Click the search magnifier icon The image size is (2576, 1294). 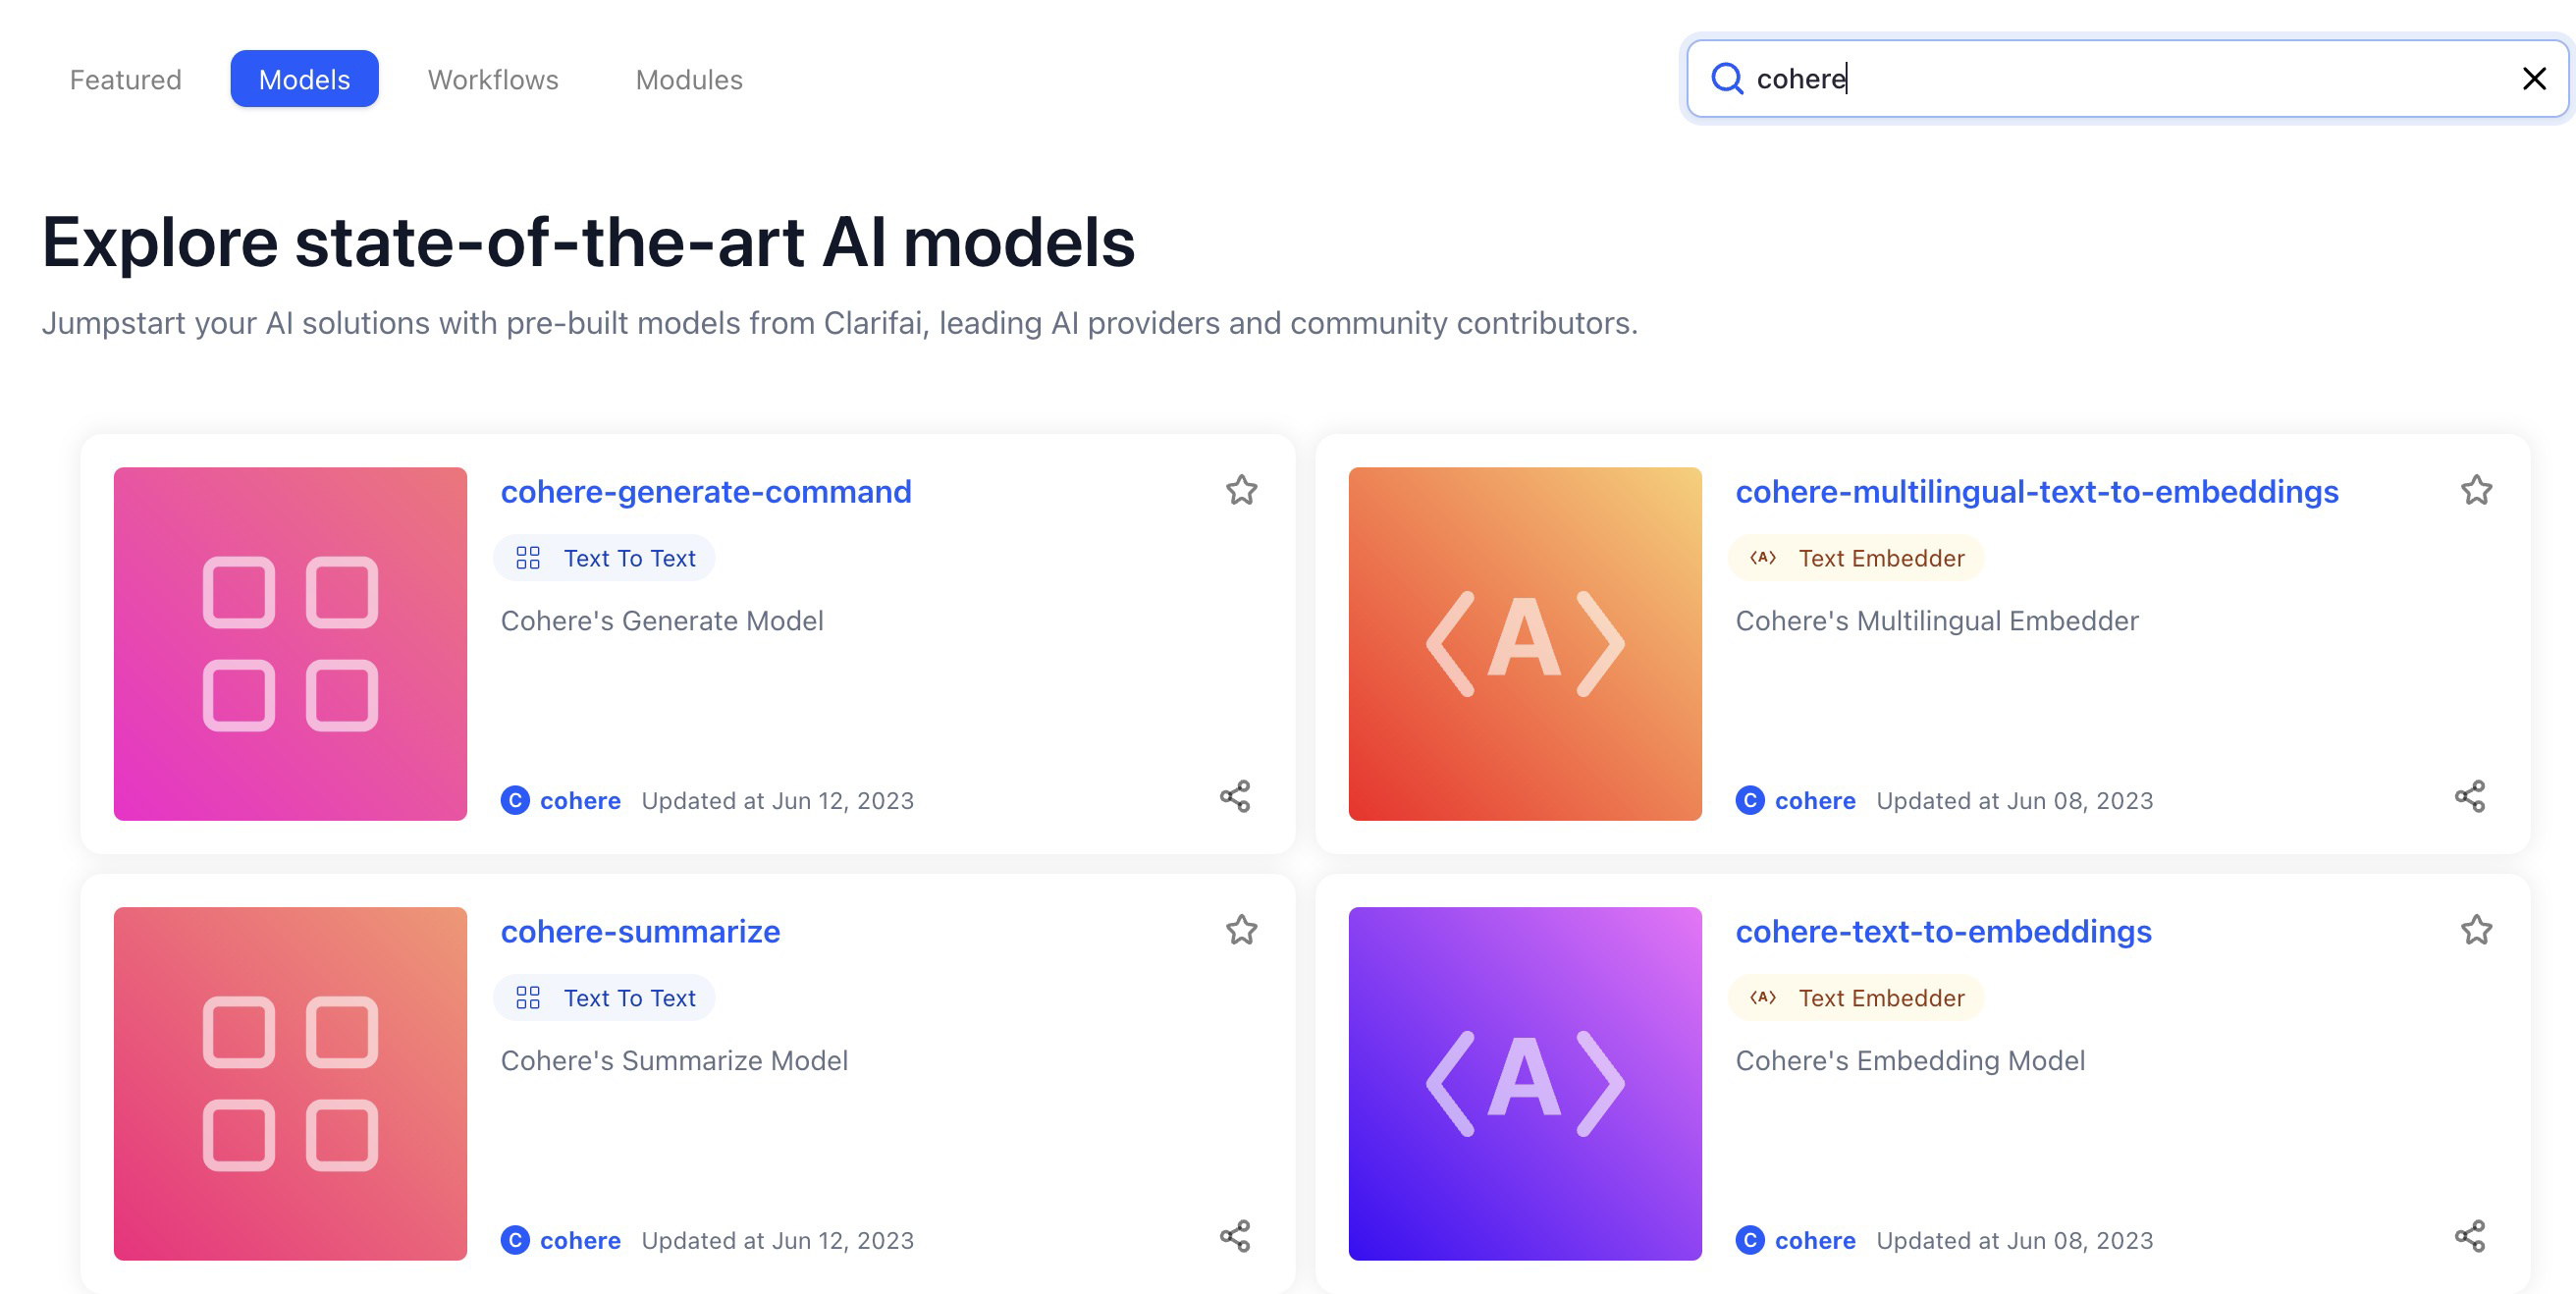[x=1726, y=78]
